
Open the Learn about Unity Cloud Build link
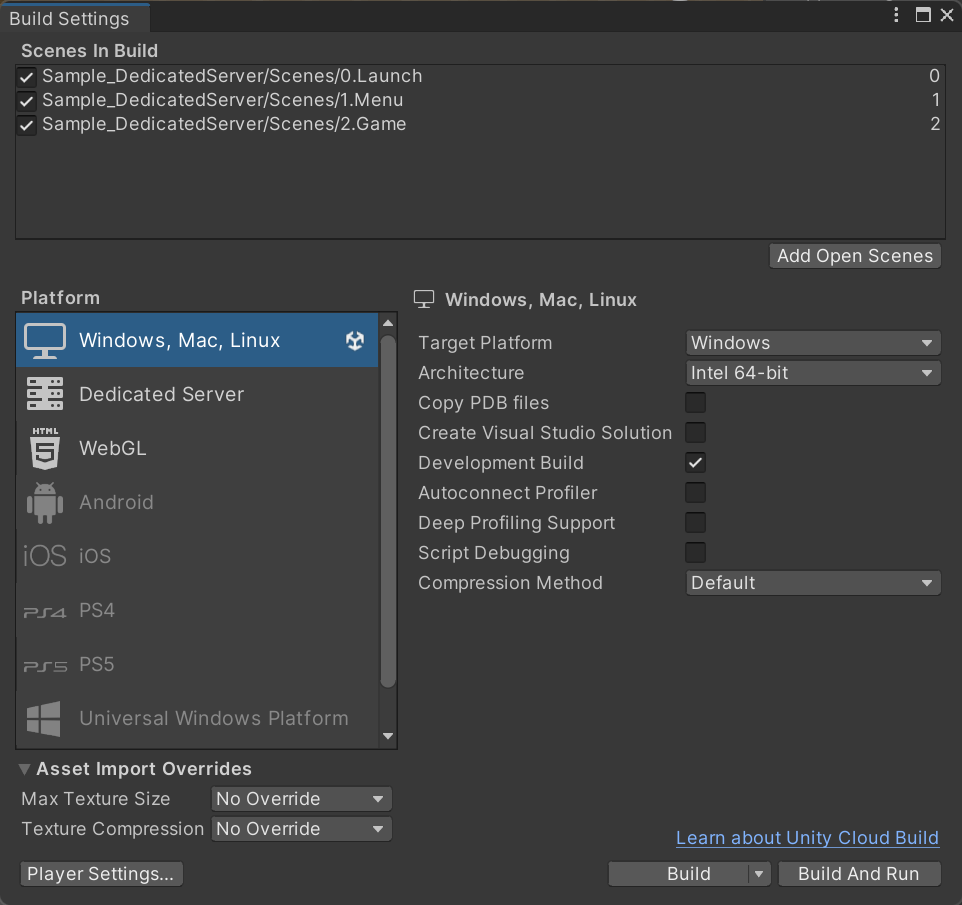pyautogui.click(x=807, y=838)
